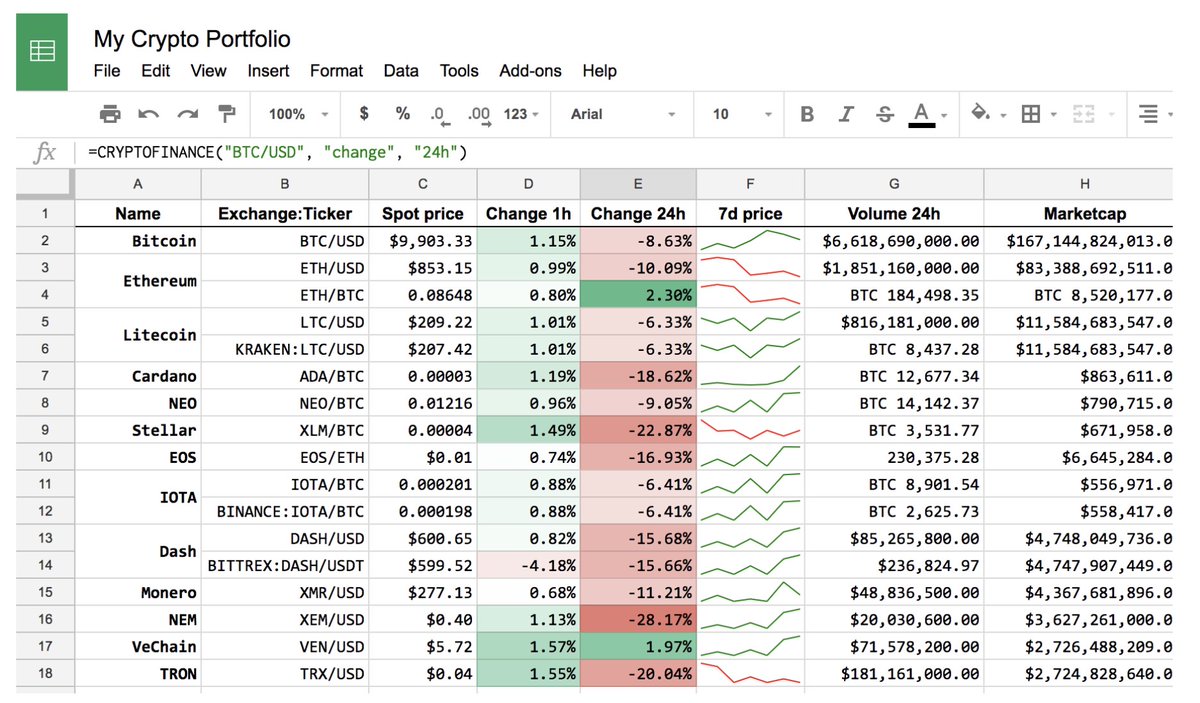Open the Tools menu
This screenshot has height=703, width=1200.
click(x=459, y=71)
